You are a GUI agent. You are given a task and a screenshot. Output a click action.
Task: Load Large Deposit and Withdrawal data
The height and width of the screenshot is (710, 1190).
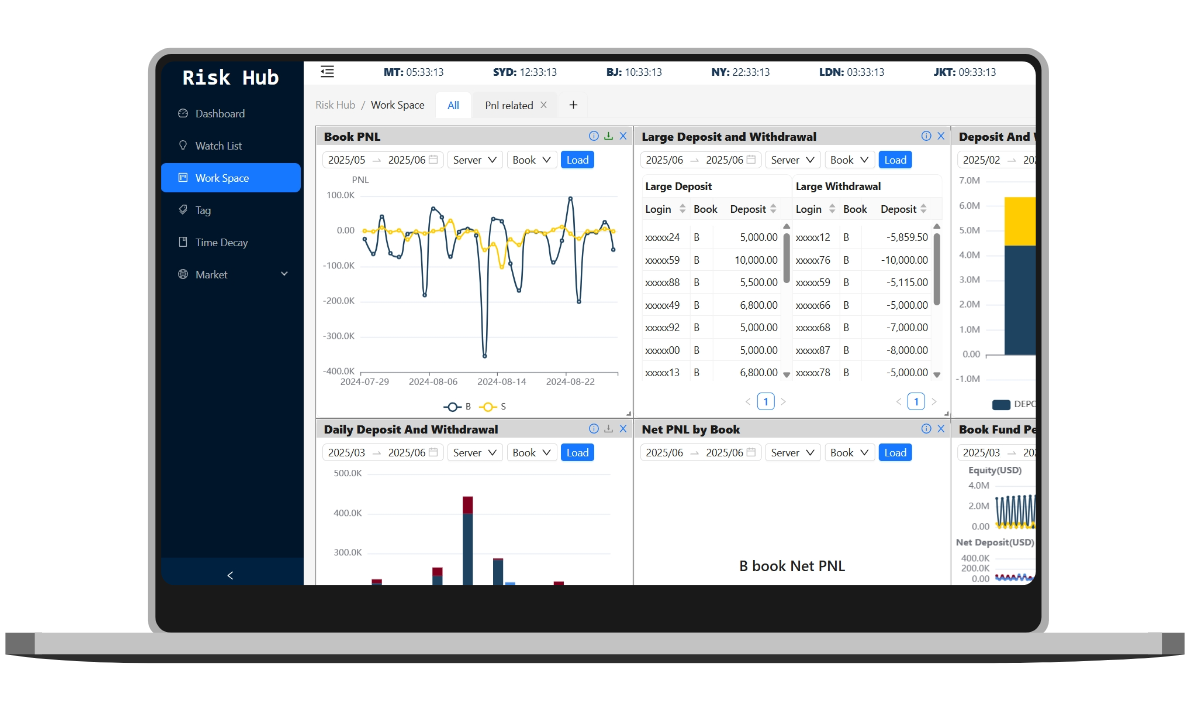tap(896, 160)
